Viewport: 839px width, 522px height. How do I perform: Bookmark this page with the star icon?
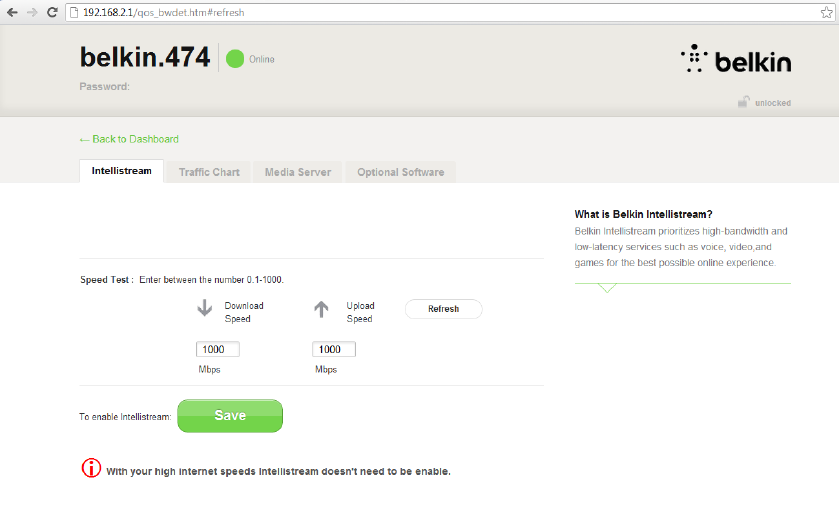point(827,12)
